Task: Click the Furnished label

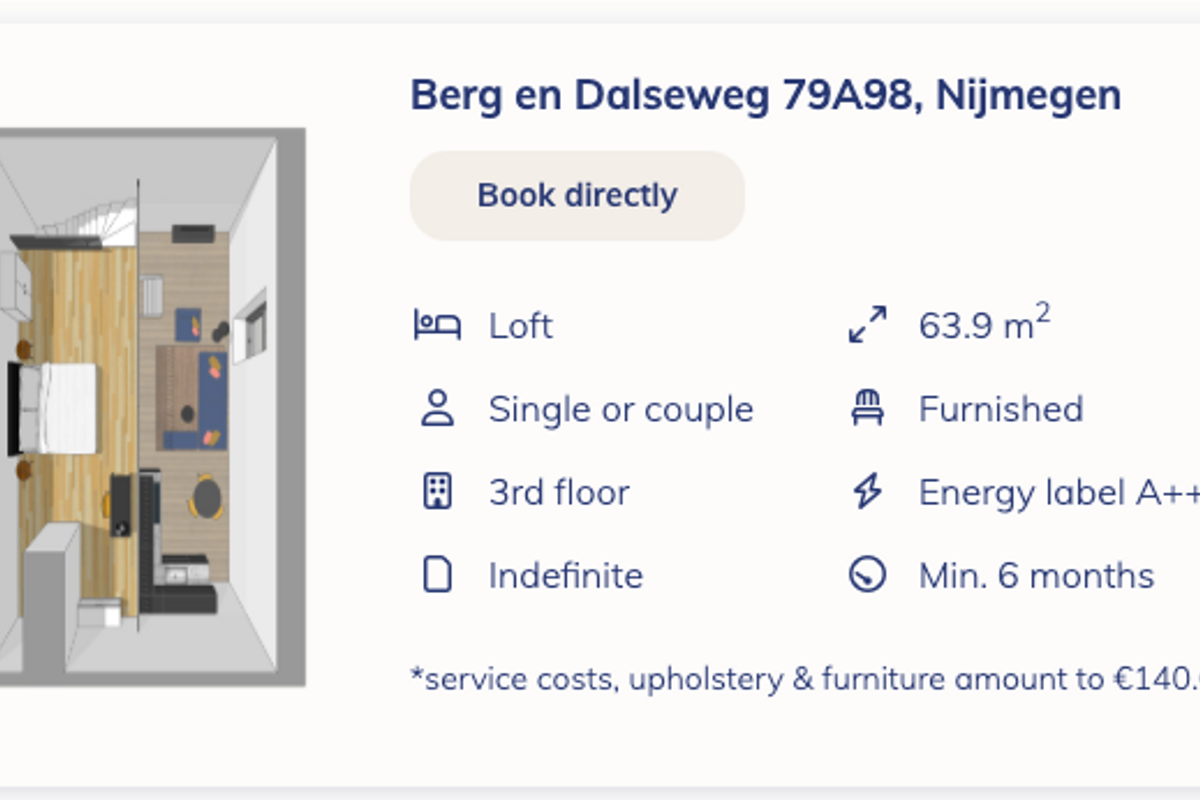Action: [1000, 409]
